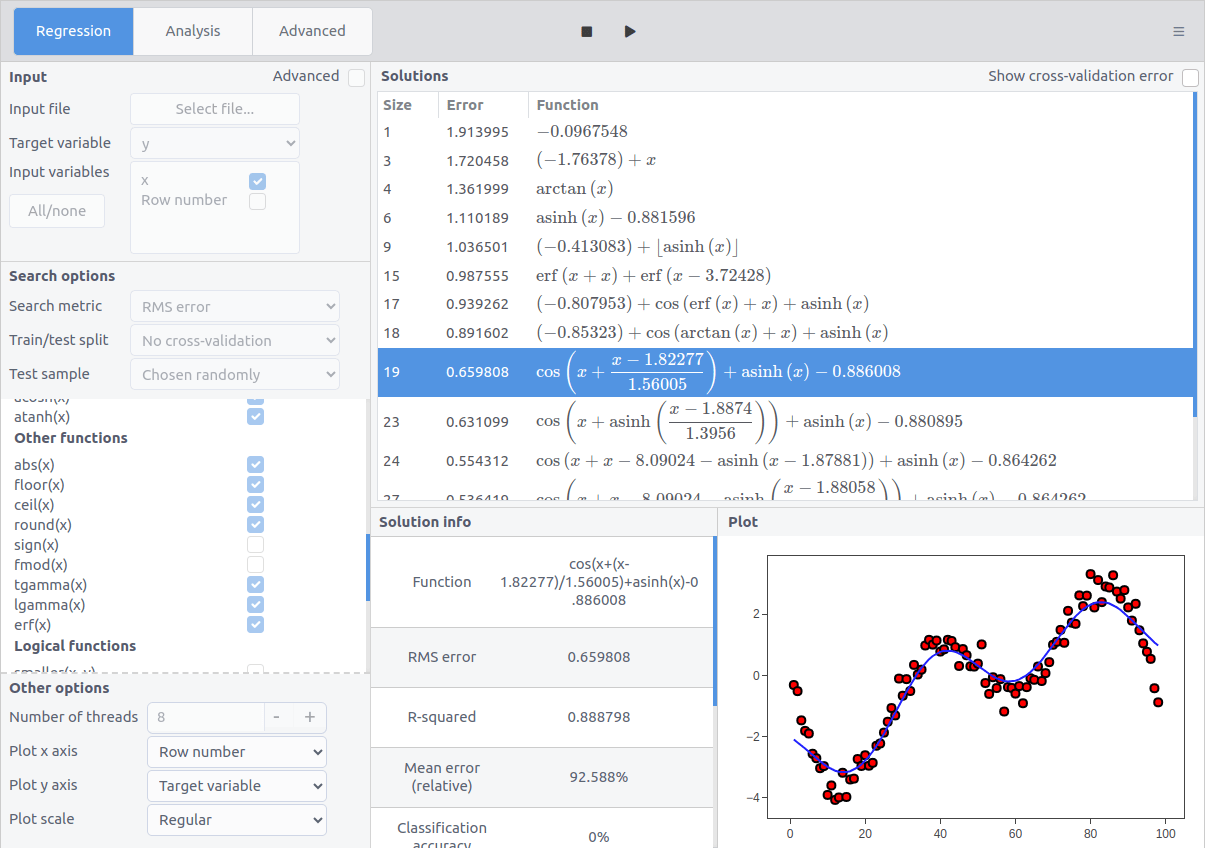Open the Search metric dropdown
Screen dimensions: 1205x848
(x=234, y=306)
